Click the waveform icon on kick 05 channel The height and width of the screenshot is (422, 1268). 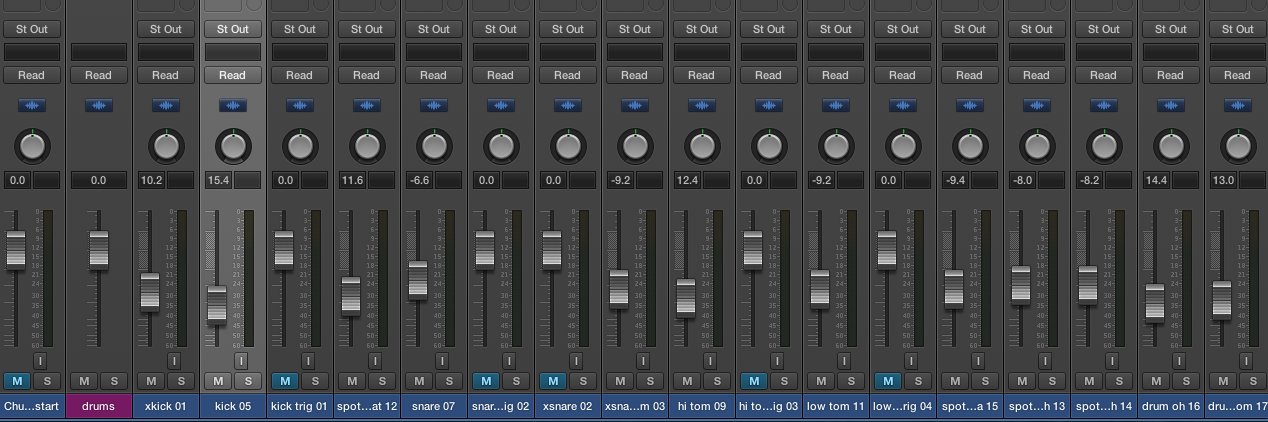point(232,105)
